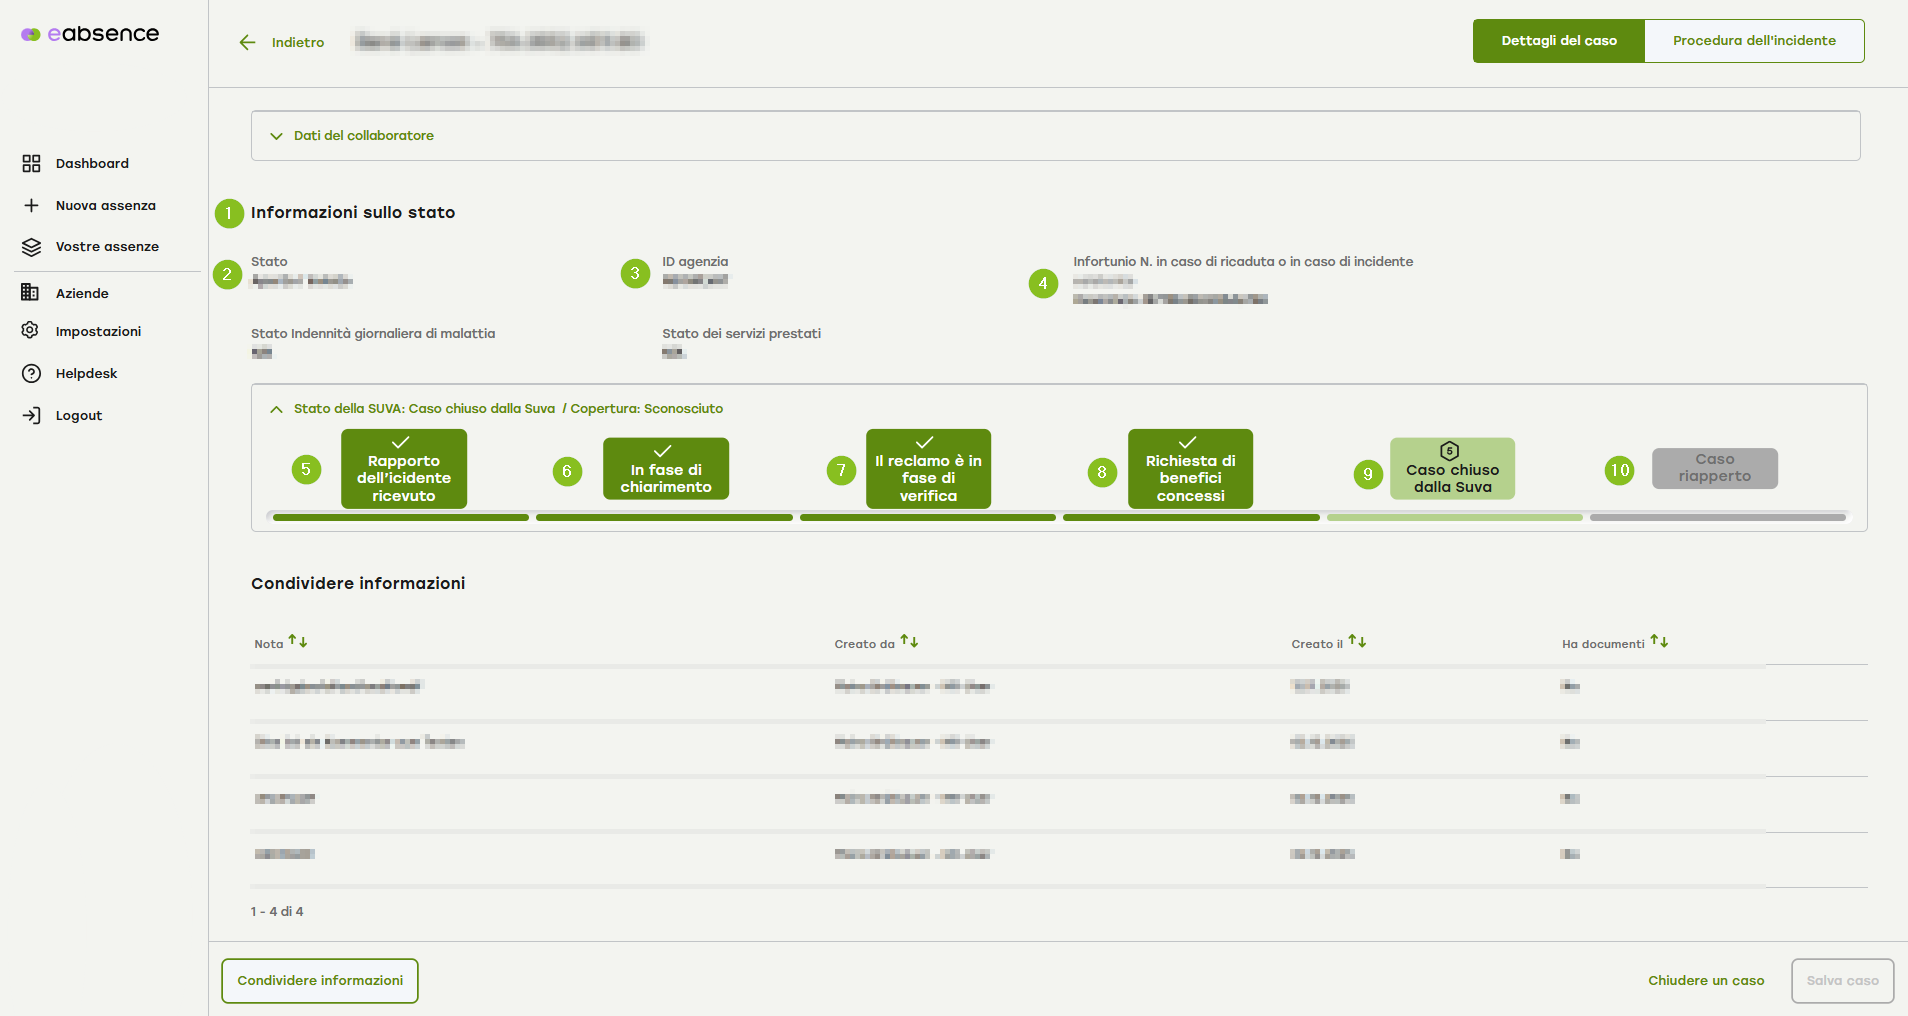Click the Caso chiuso dalla Suva step
Viewport: 1908px width, 1016px height.
pyautogui.click(x=1452, y=469)
